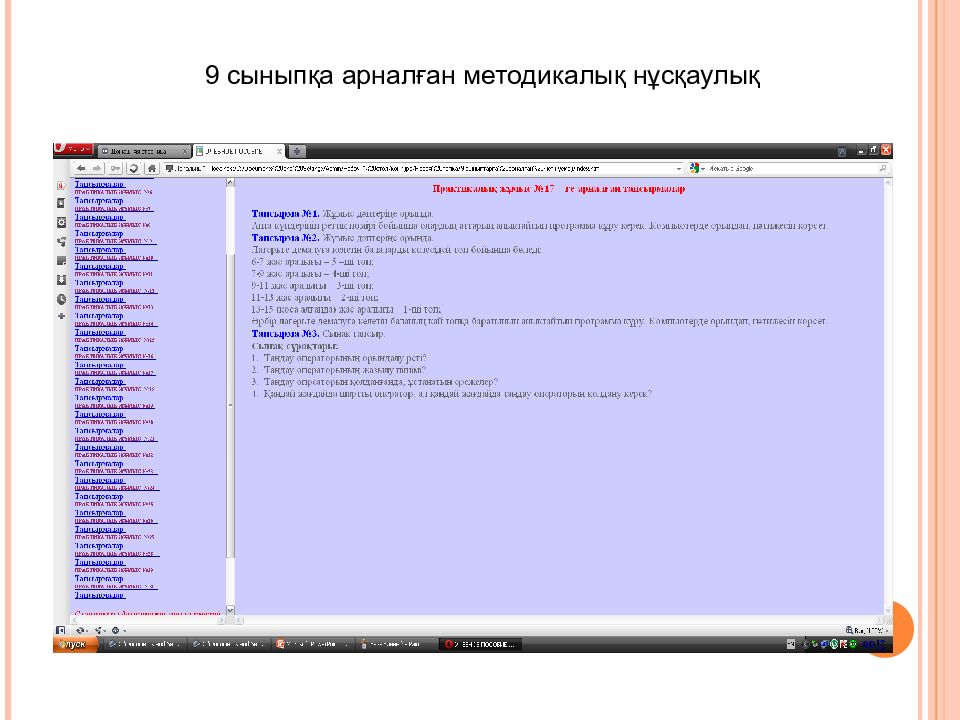Click inside the address bar

pos(422,168)
